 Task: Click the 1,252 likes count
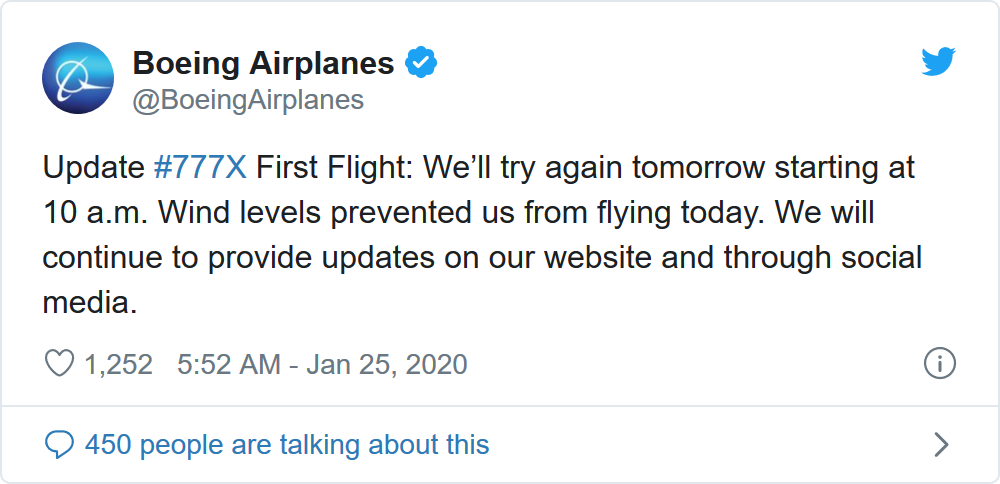coord(118,364)
